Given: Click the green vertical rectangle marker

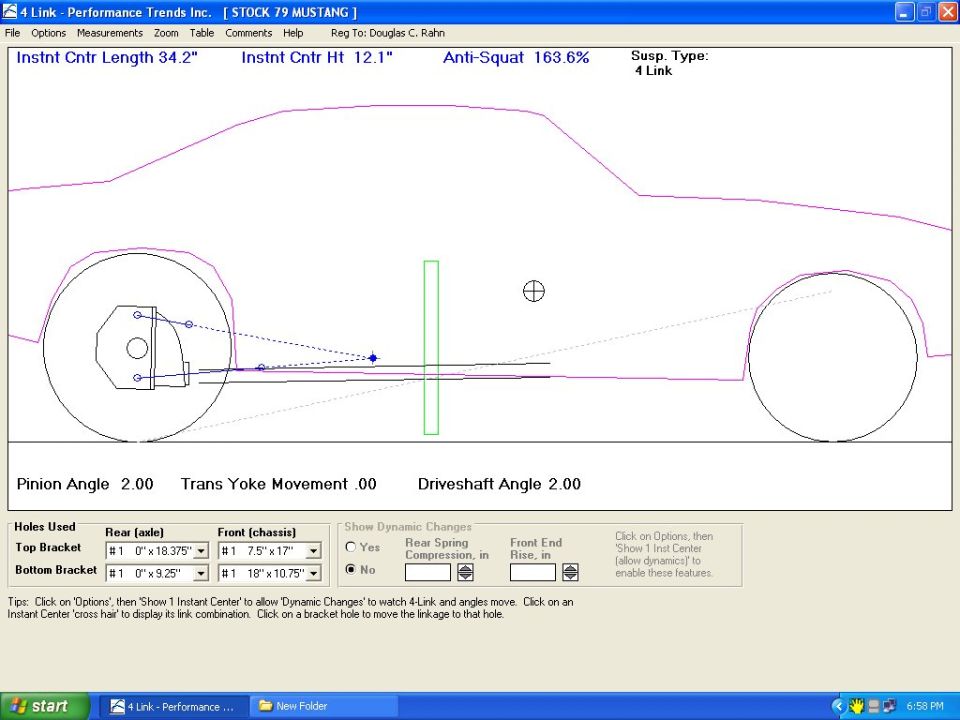Looking at the screenshot, I should click(x=431, y=348).
